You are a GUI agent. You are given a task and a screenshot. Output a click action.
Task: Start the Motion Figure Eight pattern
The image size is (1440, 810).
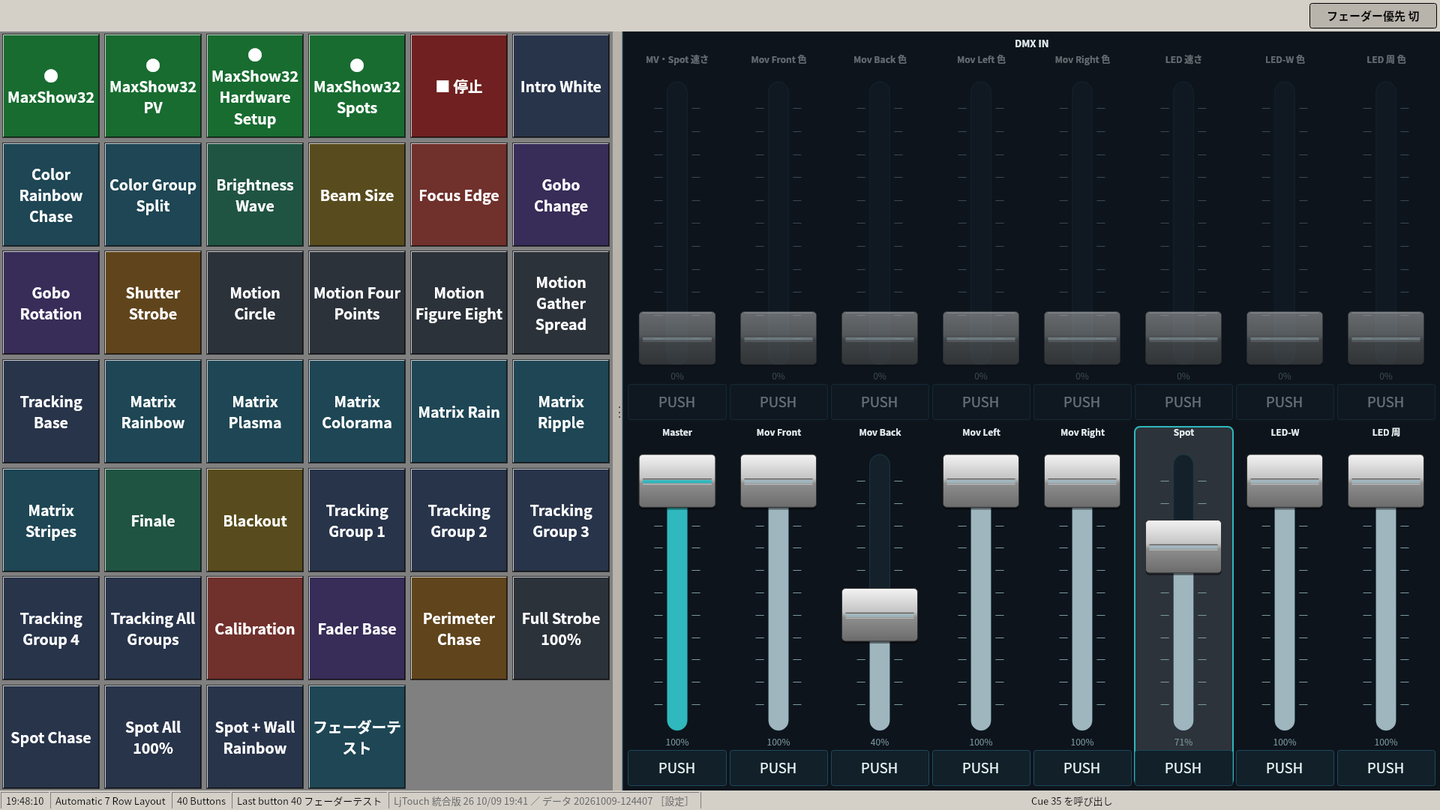[459, 303]
